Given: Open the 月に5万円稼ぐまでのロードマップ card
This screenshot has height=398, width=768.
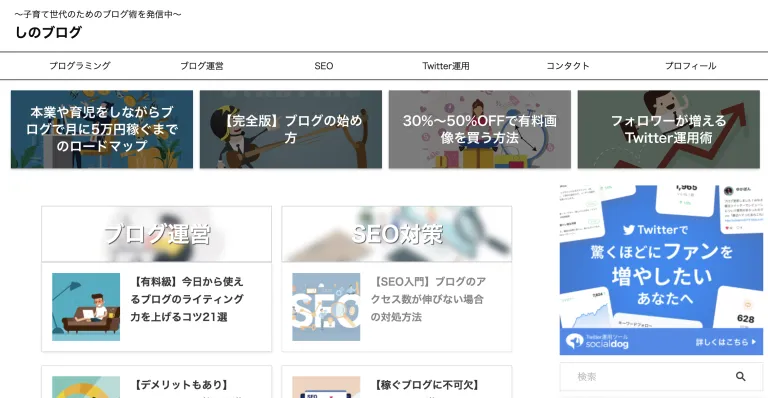Looking at the screenshot, I should click(102, 129).
